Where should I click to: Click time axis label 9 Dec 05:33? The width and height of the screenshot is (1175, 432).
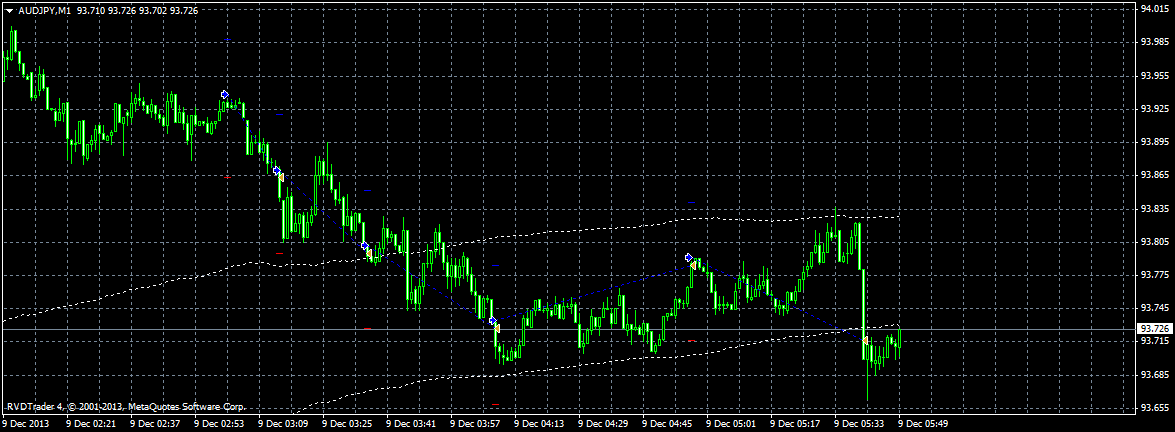[x=861, y=424]
